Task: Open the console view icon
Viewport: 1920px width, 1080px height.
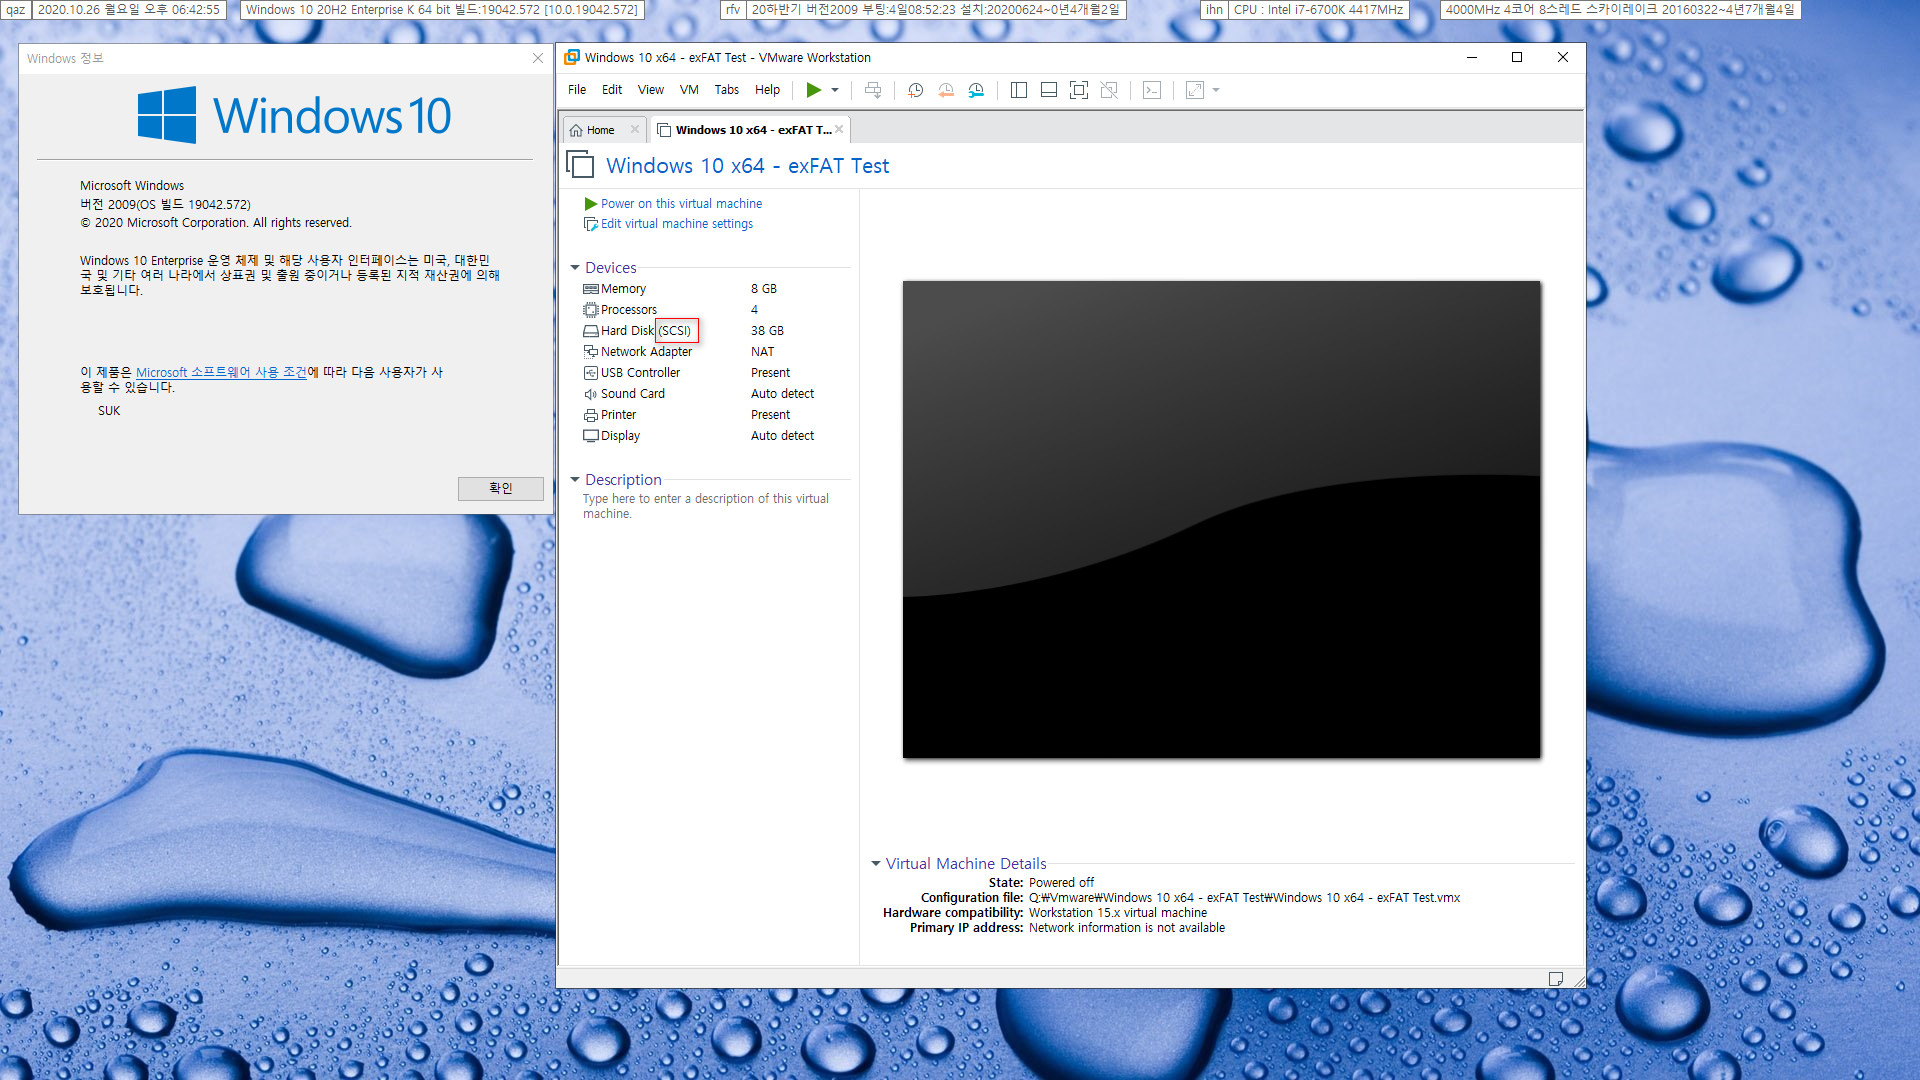Action: click(1152, 90)
